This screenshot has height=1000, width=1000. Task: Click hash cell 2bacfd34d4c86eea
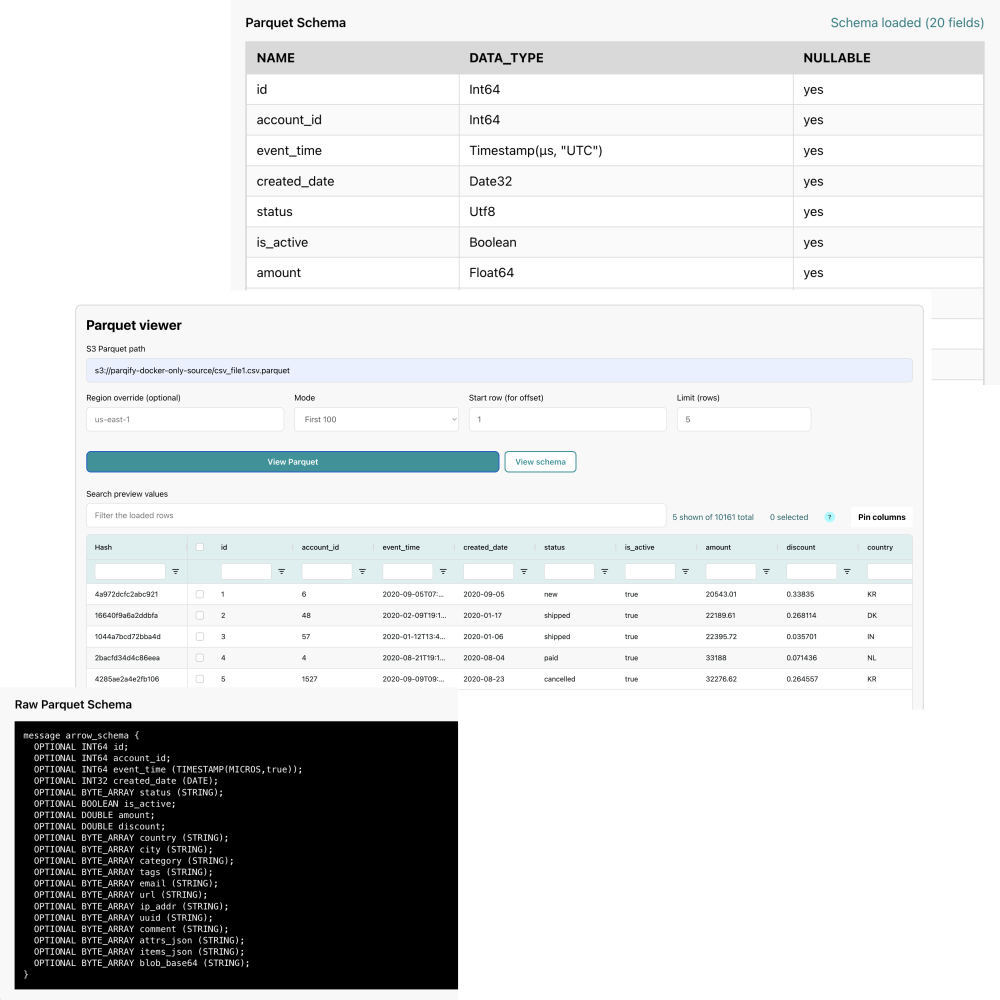click(127, 658)
